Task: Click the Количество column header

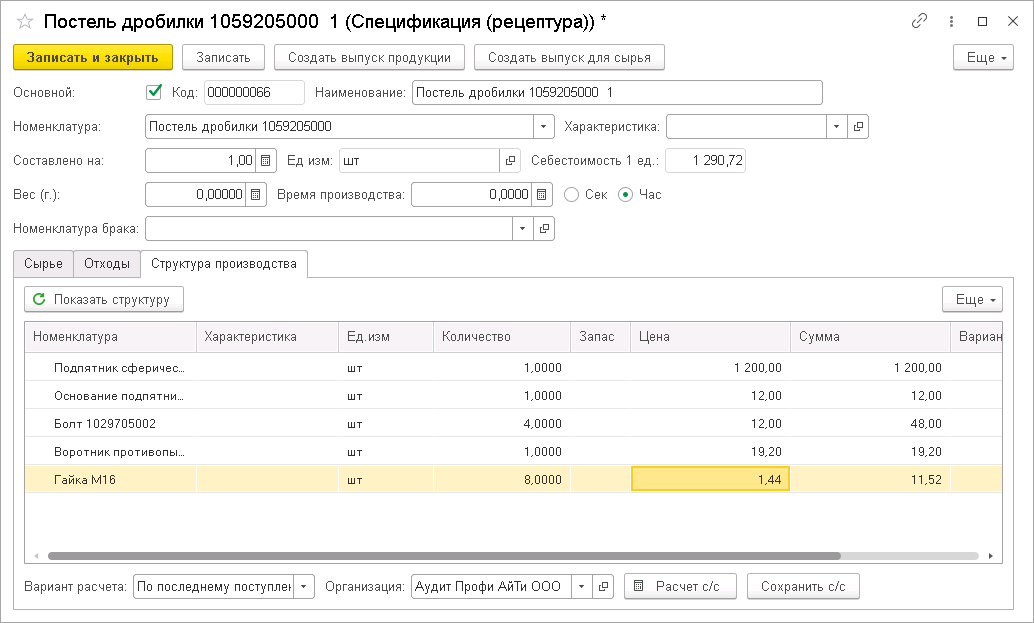Action: [502, 336]
